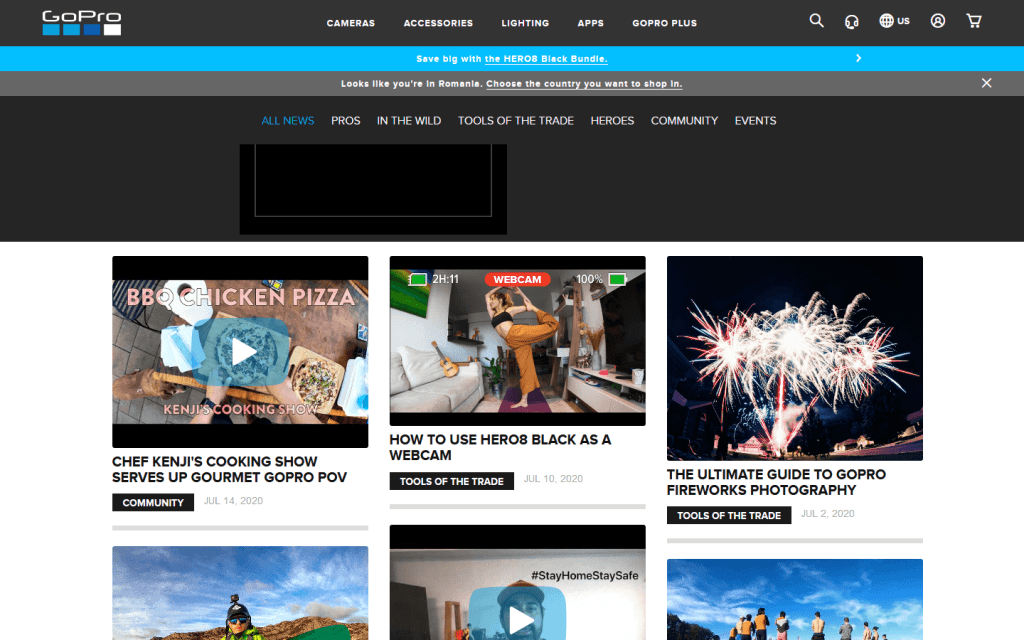View the shopping cart
The image size is (1024, 640).
click(974, 21)
